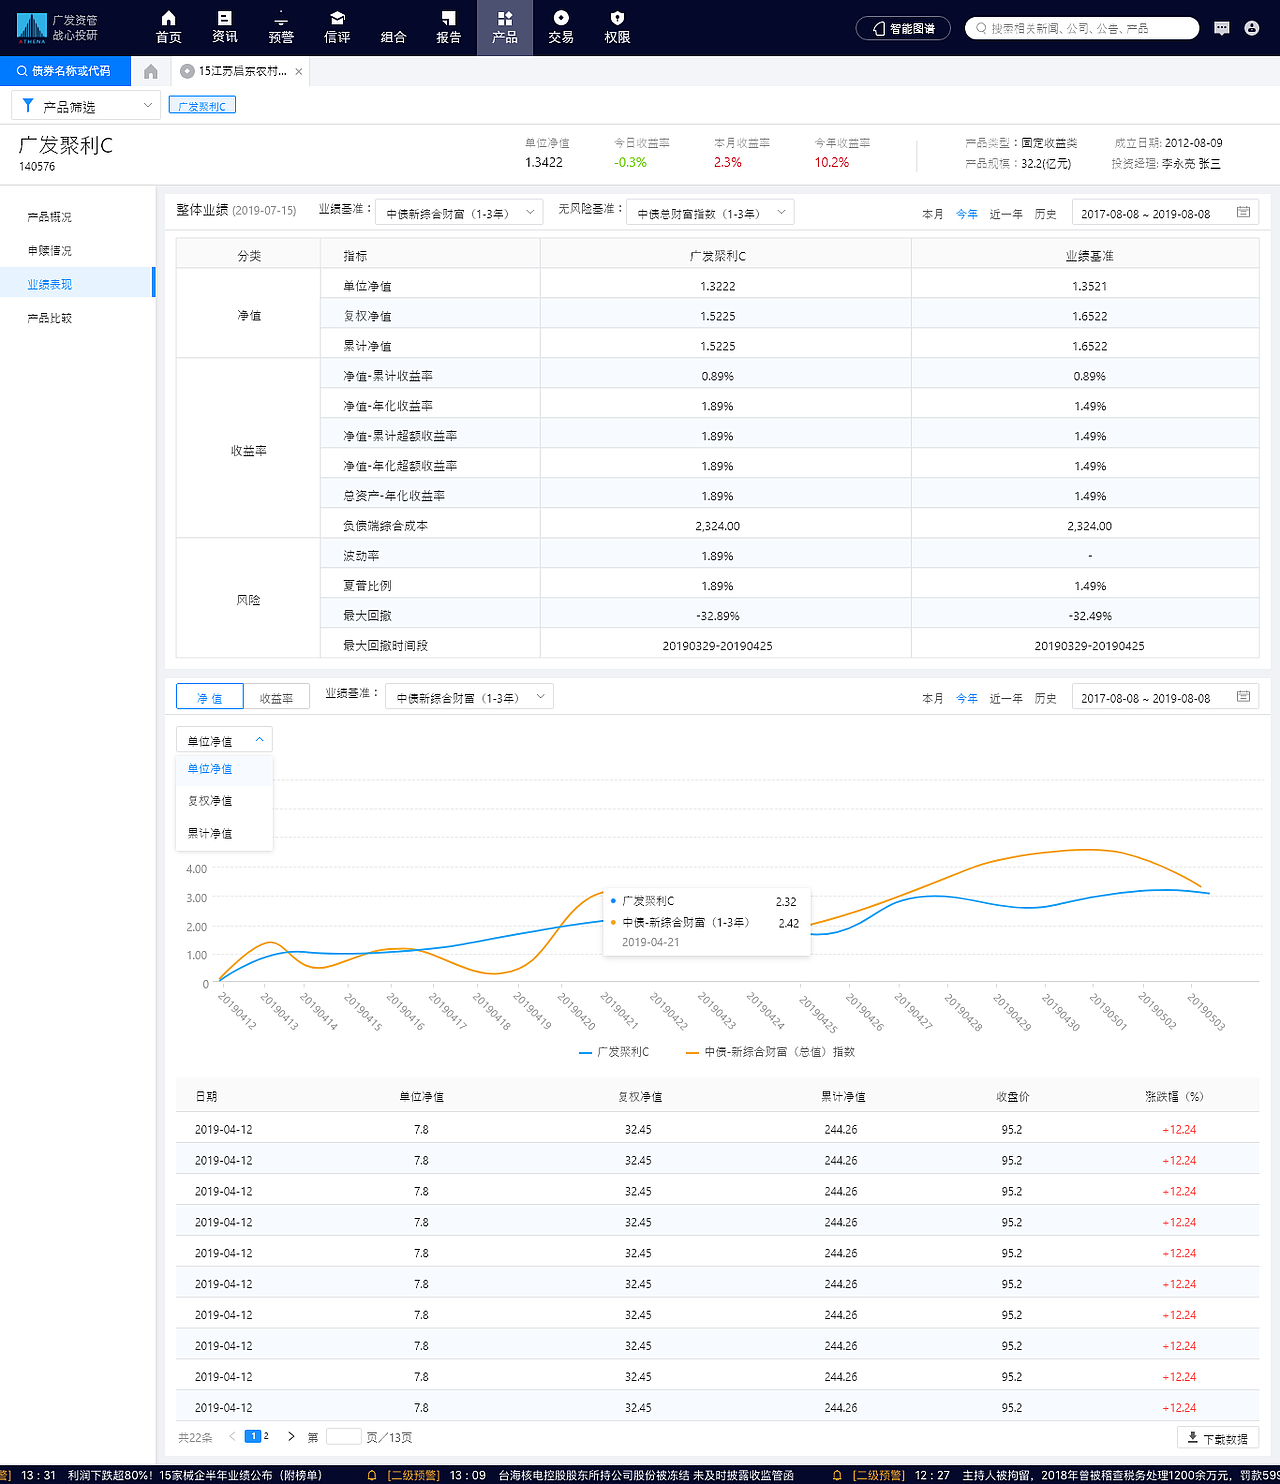This screenshot has width=1280, height=1484.
Task: Open the 无风险基准 dropdown
Action: (x=710, y=212)
